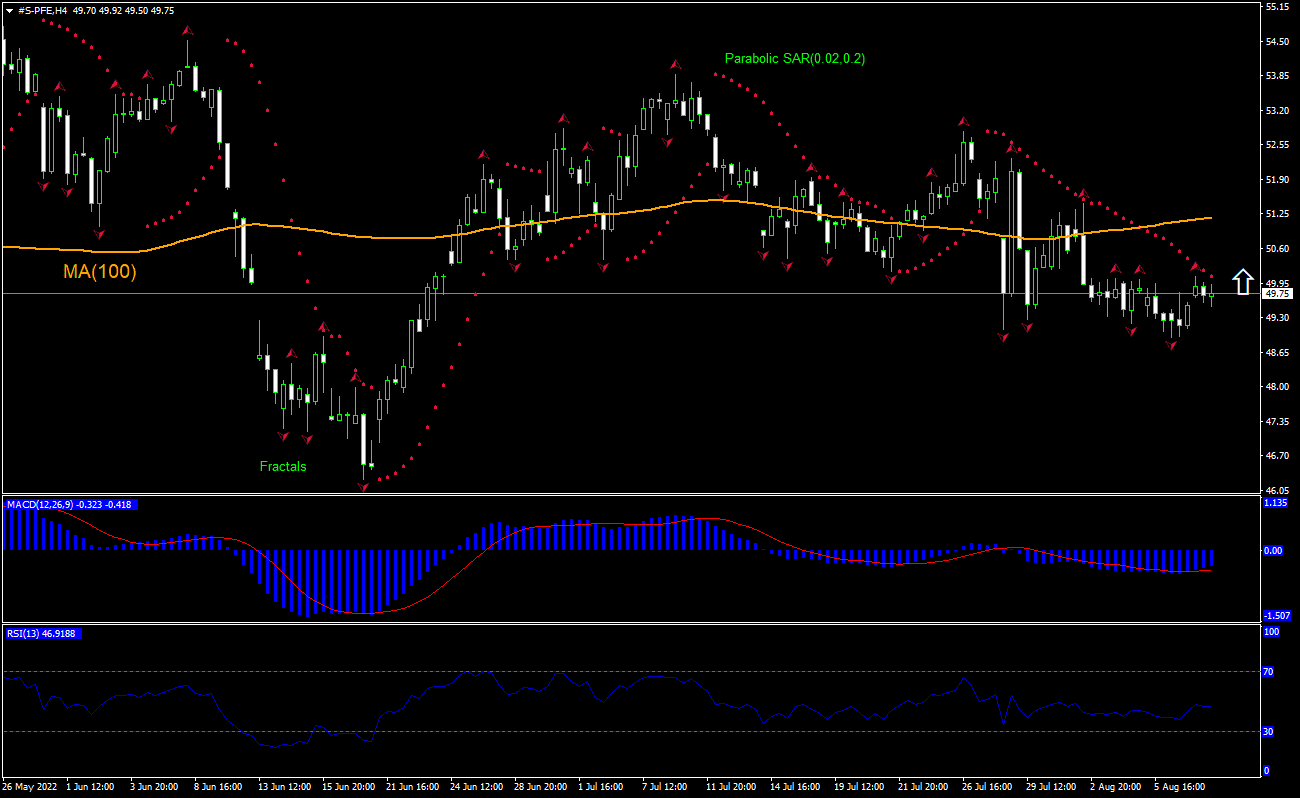Click the MACD(12,26,9) label bar
Screen dimensions: 1300x798
[x=70, y=505]
